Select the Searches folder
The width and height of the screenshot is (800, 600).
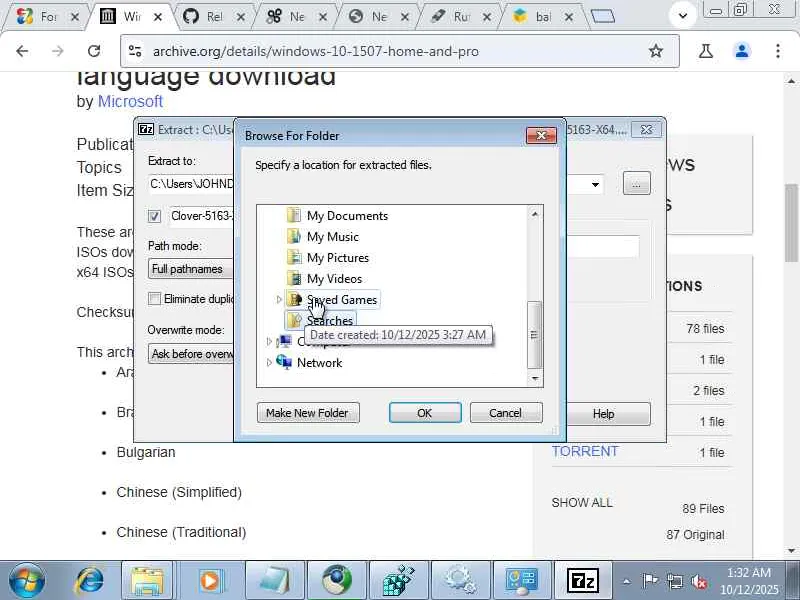point(330,320)
